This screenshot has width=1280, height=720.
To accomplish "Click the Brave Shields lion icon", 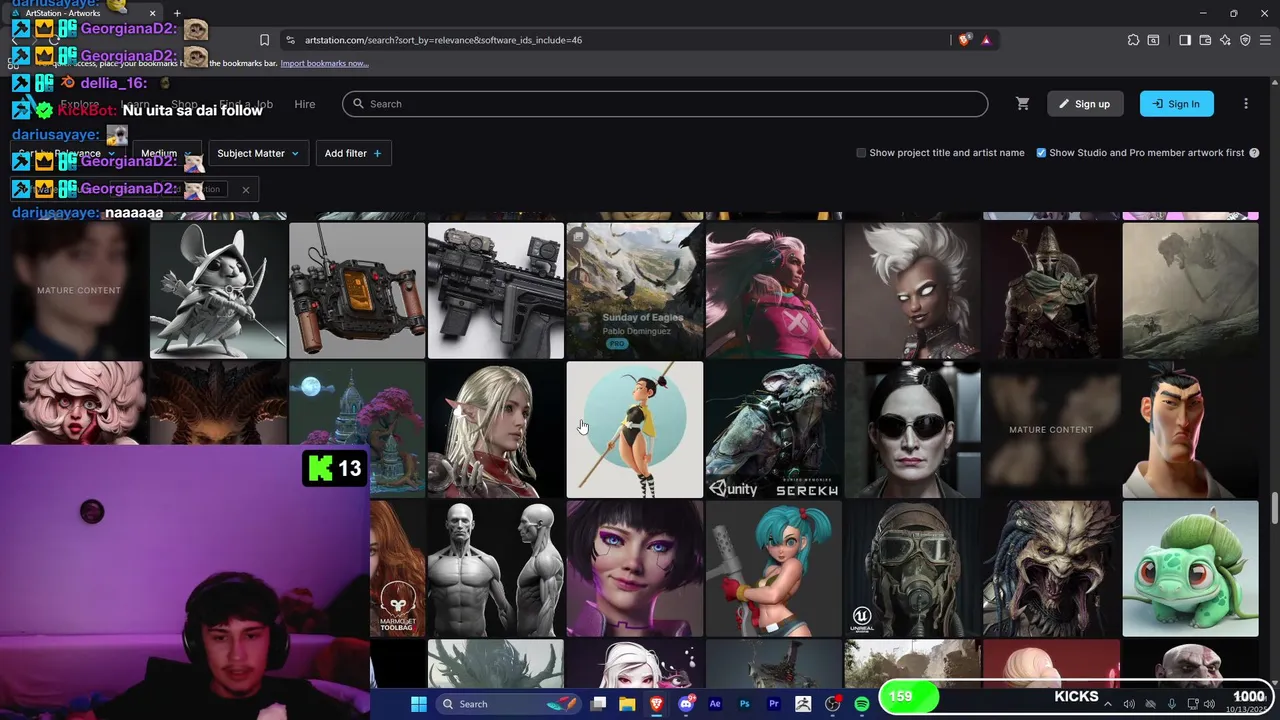I will (x=964, y=40).
